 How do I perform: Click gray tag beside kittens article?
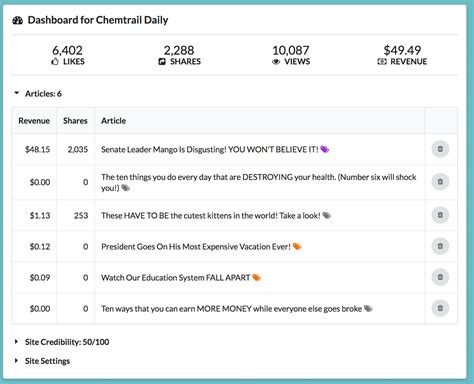point(327,216)
